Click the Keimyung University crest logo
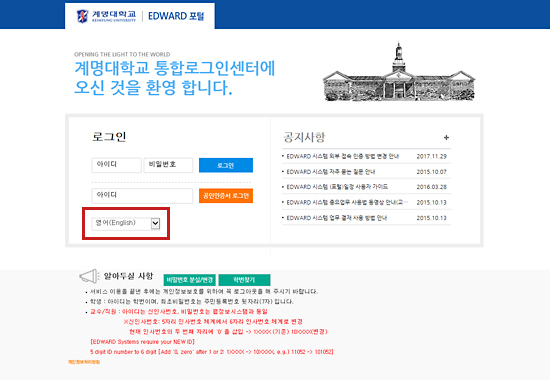Image resolution: width=550 pixels, height=380 pixels. 82,16
